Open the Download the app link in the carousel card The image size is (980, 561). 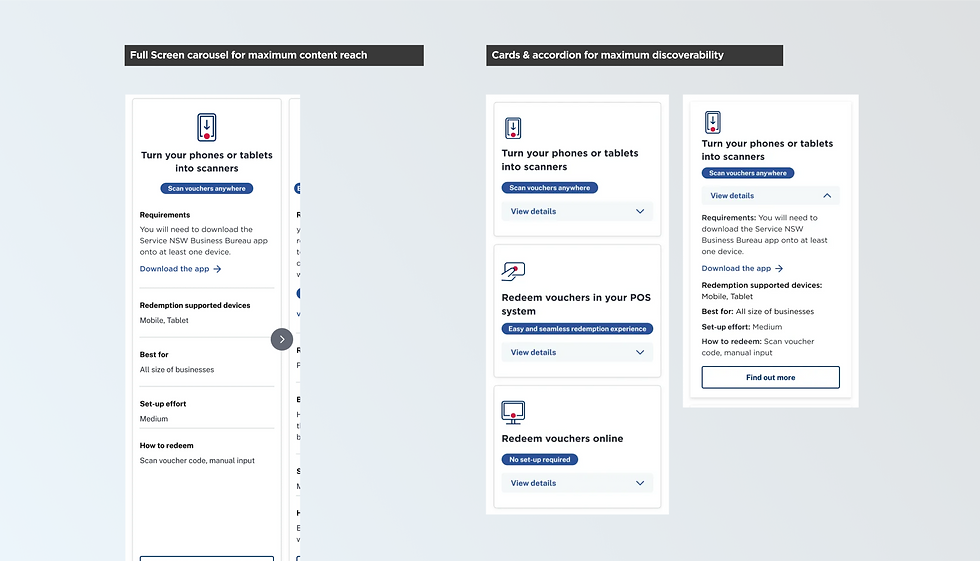point(180,269)
